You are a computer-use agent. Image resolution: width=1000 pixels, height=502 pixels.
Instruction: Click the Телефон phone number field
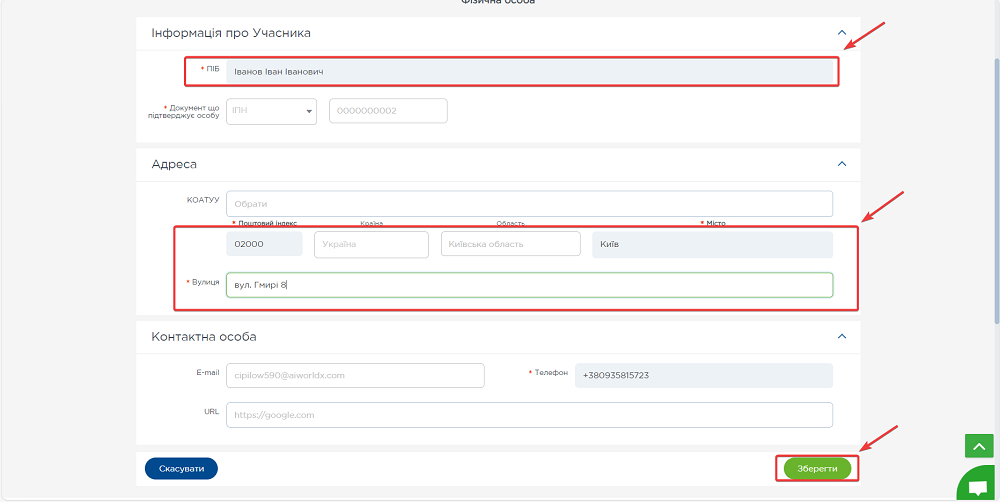[703, 375]
